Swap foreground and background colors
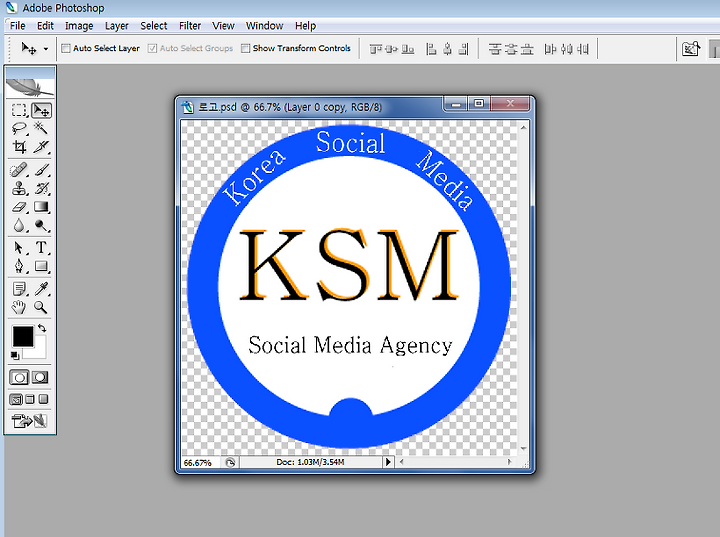The image size is (720, 537). point(42,328)
